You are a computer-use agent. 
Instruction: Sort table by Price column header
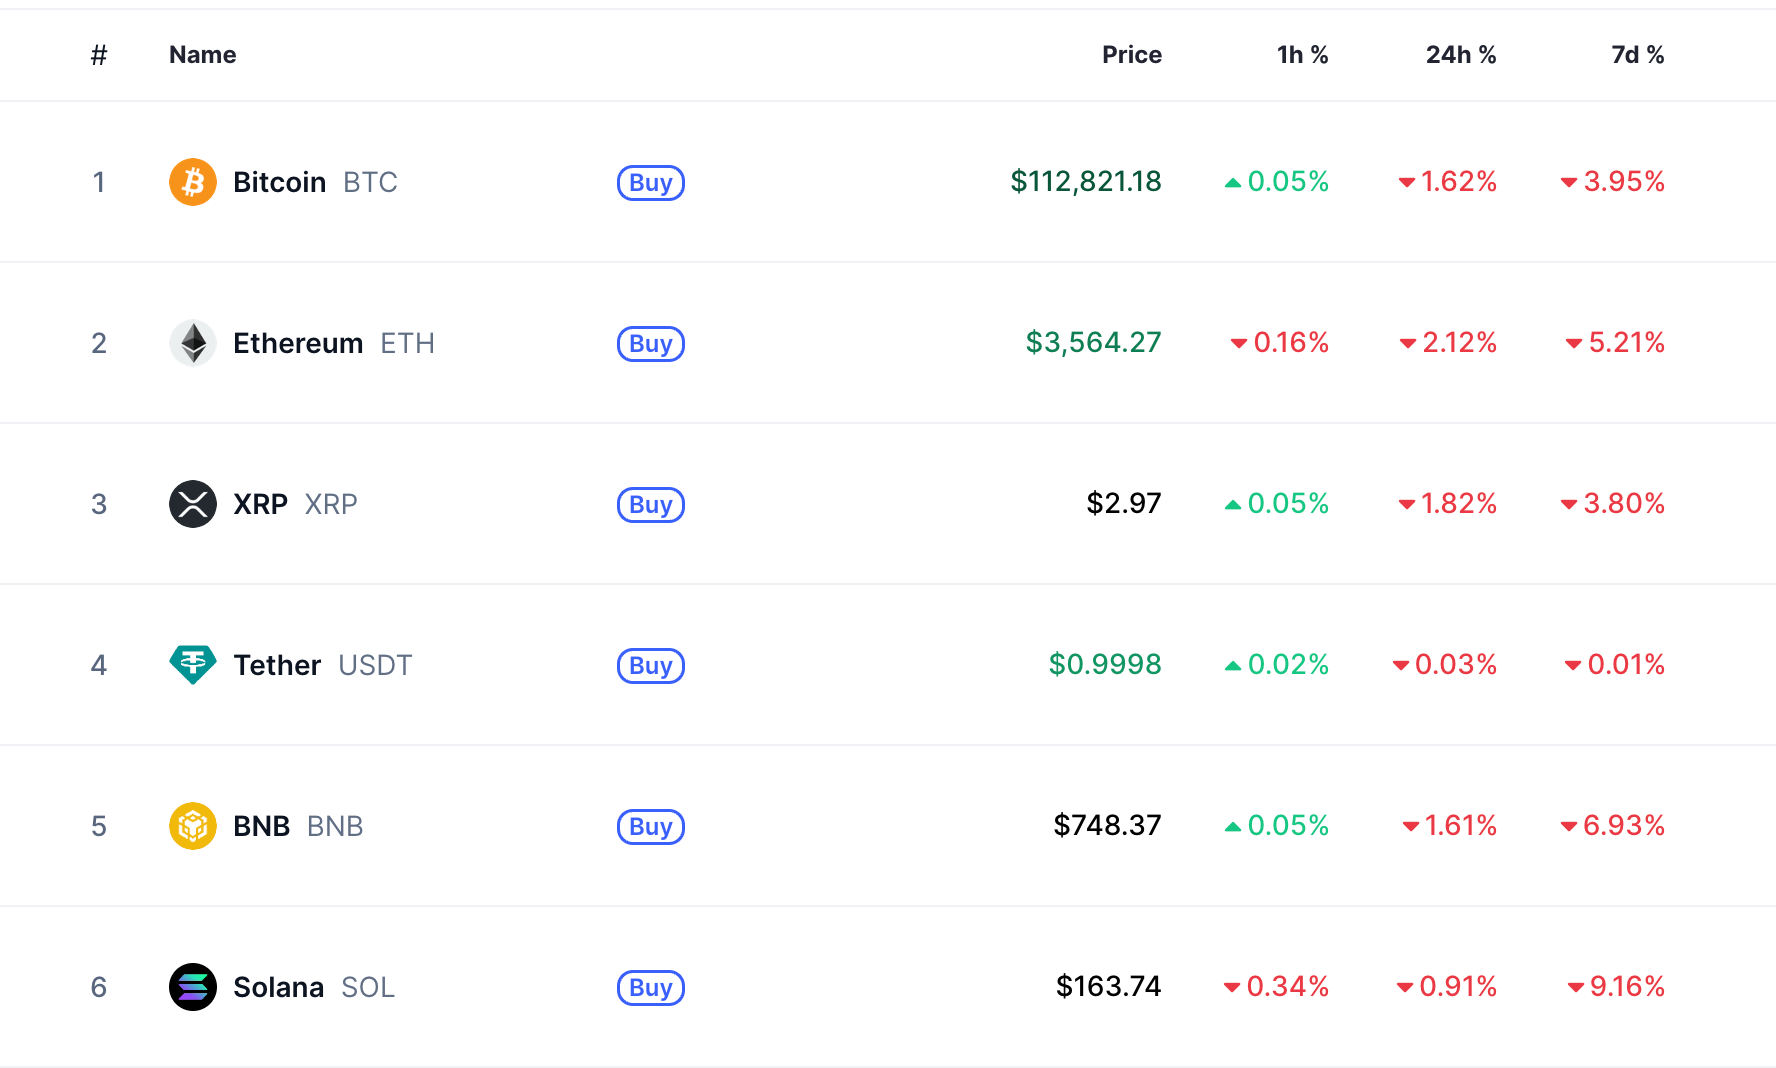tap(1132, 55)
